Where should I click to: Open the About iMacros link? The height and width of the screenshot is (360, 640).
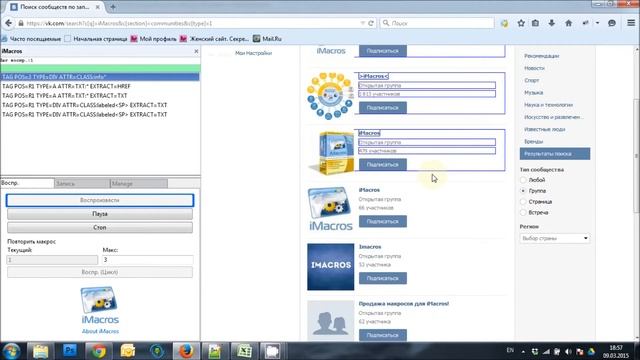[100, 331]
